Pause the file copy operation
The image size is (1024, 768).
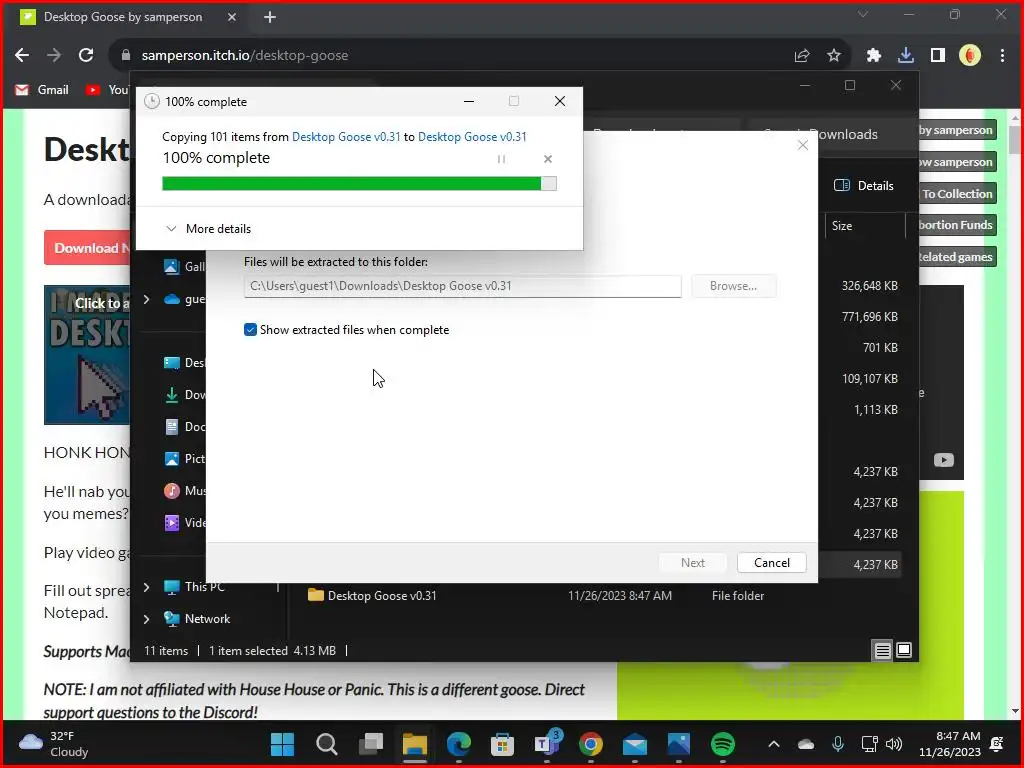[501, 159]
